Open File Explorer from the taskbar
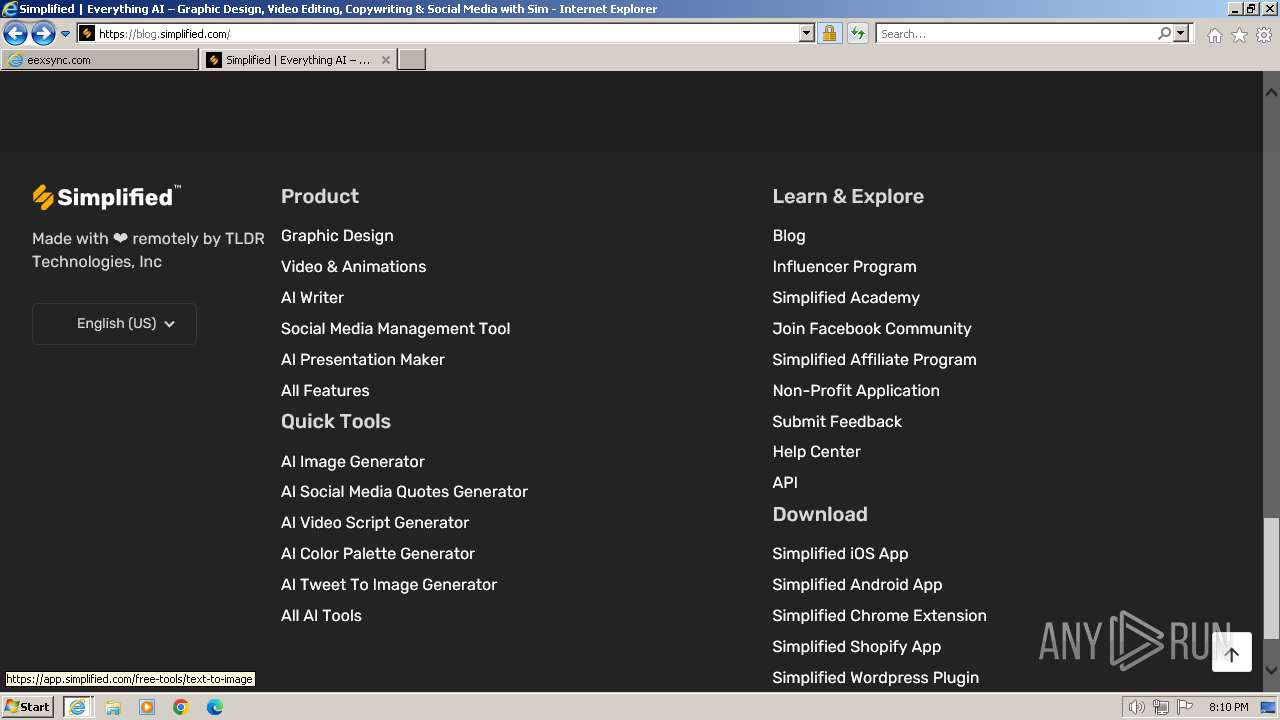This screenshot has height=720, width=1280. tap(113, 707)
